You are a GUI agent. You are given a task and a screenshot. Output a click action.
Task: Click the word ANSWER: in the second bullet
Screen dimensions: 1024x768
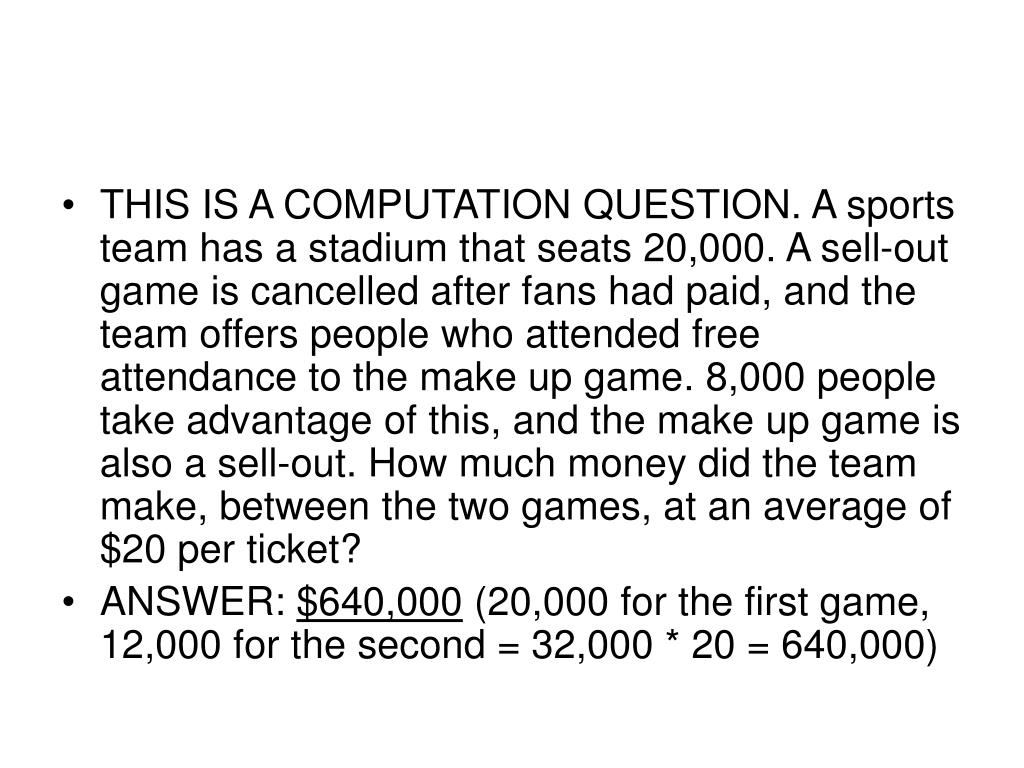[193, 601]
